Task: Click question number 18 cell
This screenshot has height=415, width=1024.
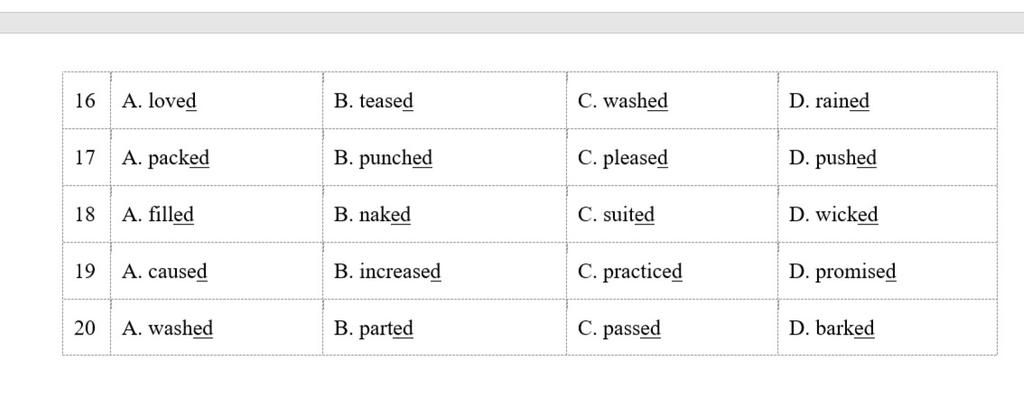Action: [85, 215]
